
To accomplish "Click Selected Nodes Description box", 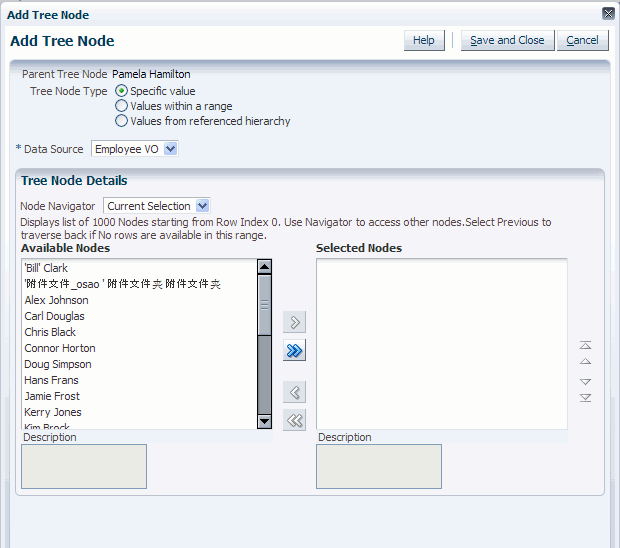I will point(379,467).
